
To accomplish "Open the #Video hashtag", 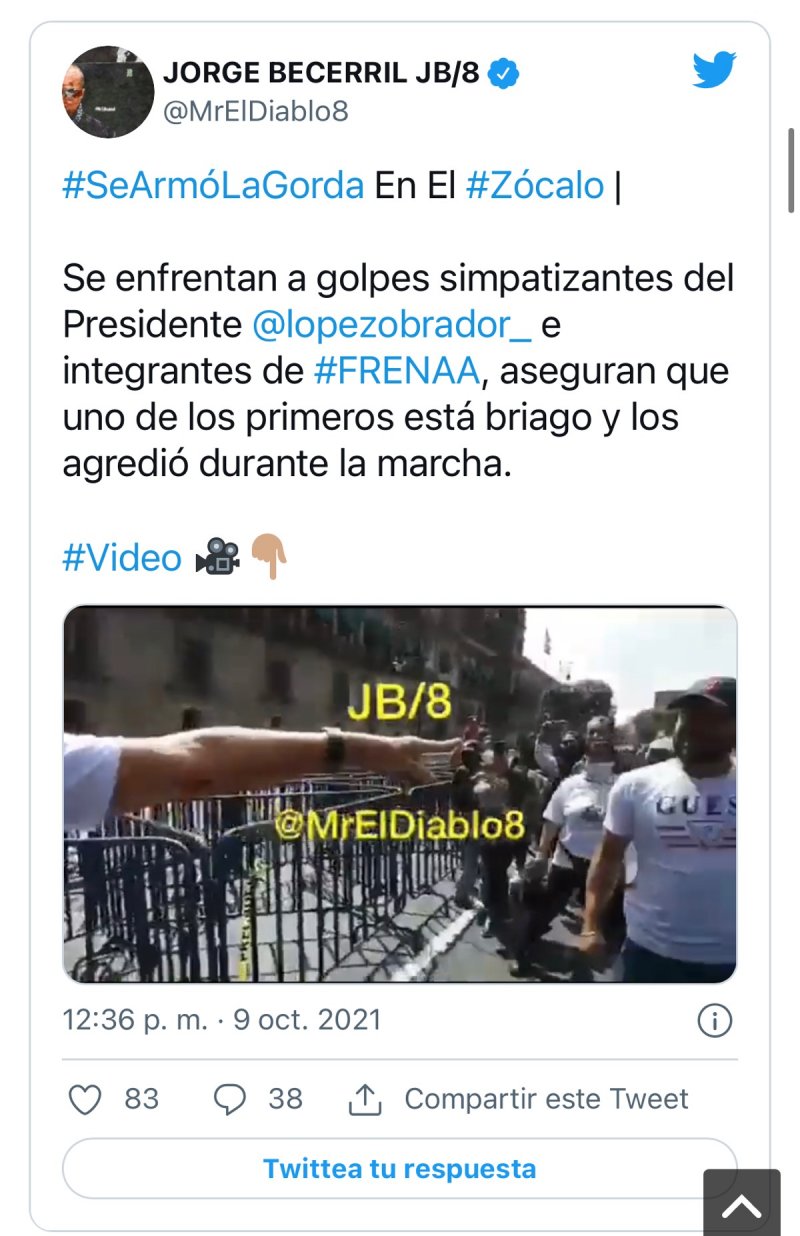I will pos(122,557).
